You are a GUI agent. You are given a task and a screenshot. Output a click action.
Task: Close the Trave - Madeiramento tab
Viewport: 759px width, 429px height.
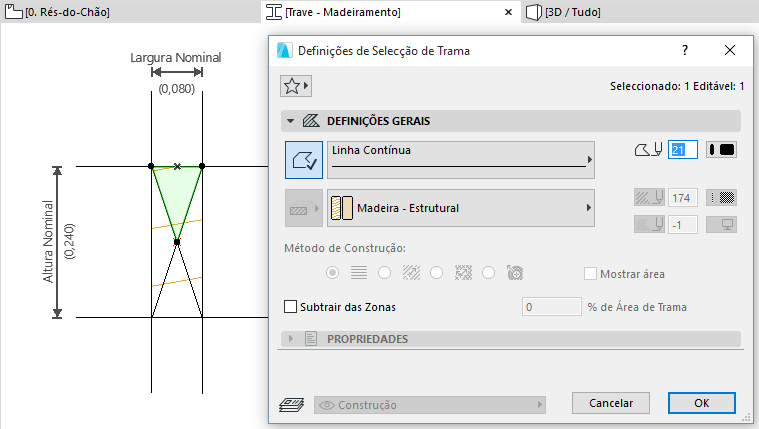pos(508,12)
